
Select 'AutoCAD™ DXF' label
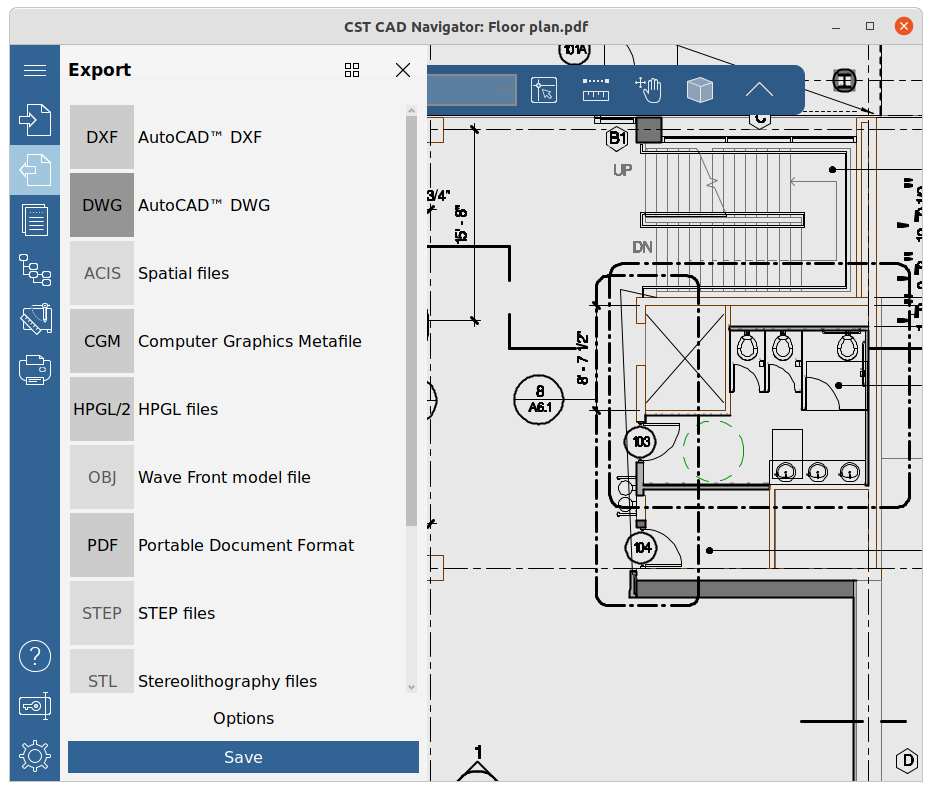[200, 137]
